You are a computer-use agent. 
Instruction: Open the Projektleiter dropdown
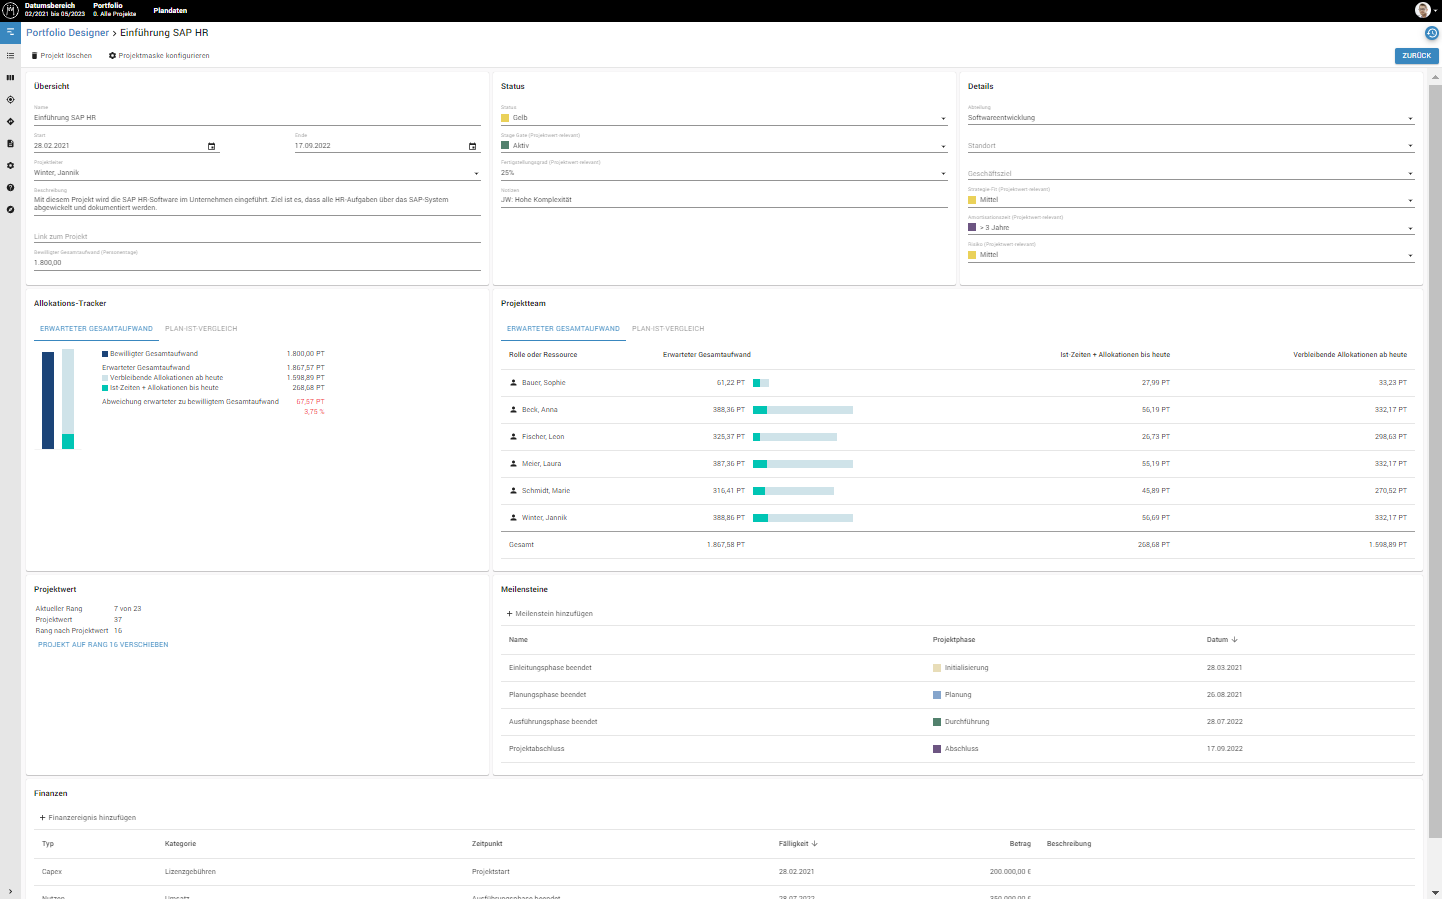click(x=257, y=173)
